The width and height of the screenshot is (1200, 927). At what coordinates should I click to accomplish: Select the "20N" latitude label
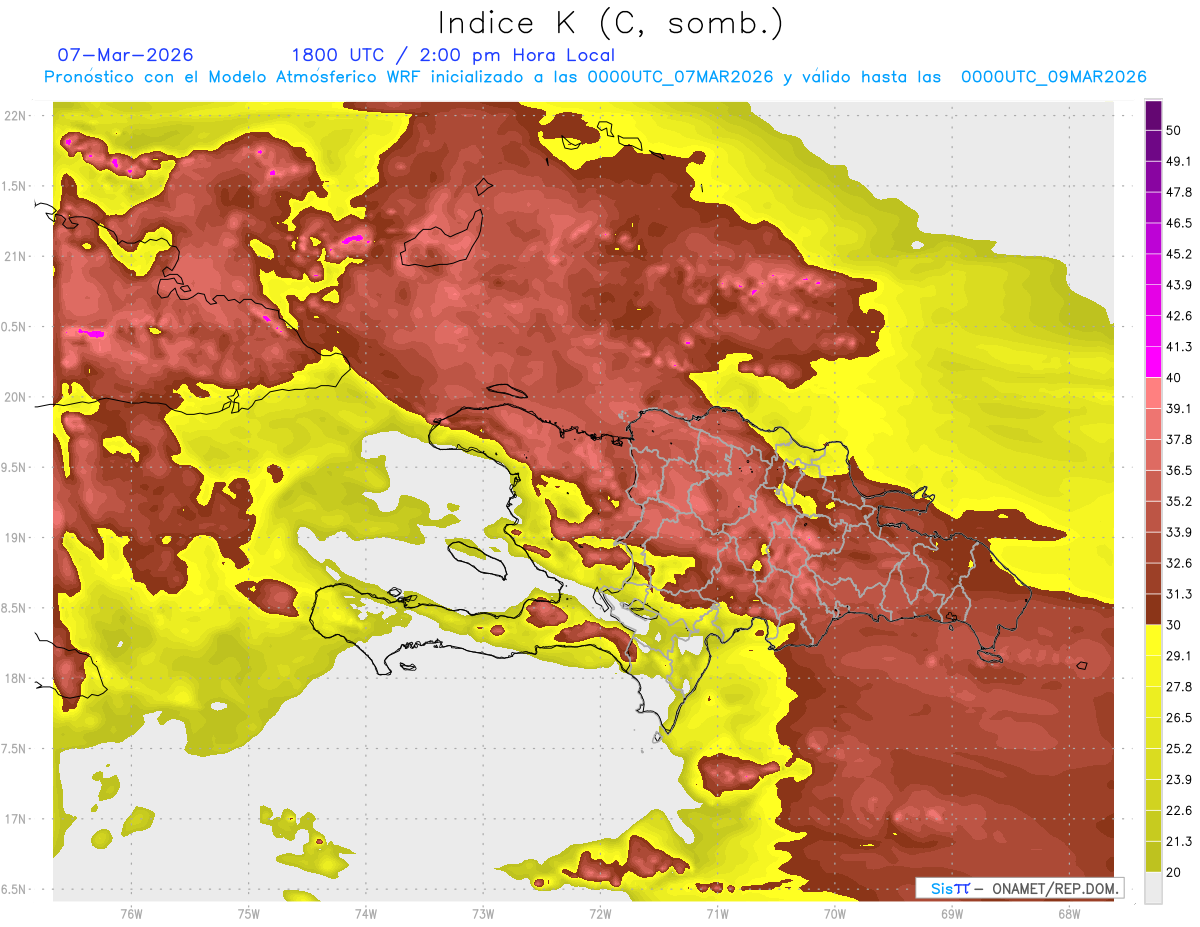tap(16, 397)
